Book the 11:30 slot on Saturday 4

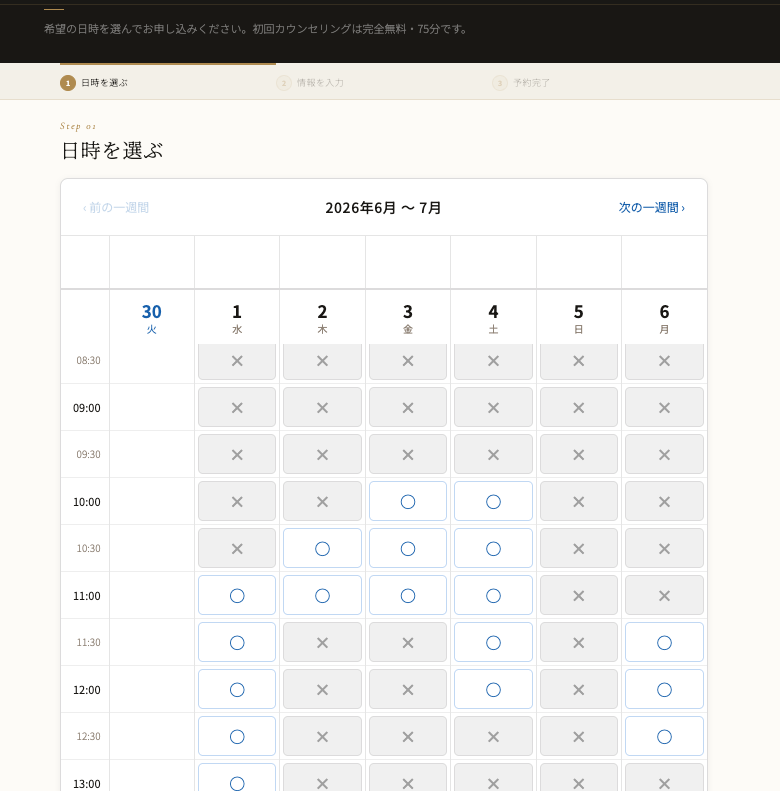click(x=493, y=642)
